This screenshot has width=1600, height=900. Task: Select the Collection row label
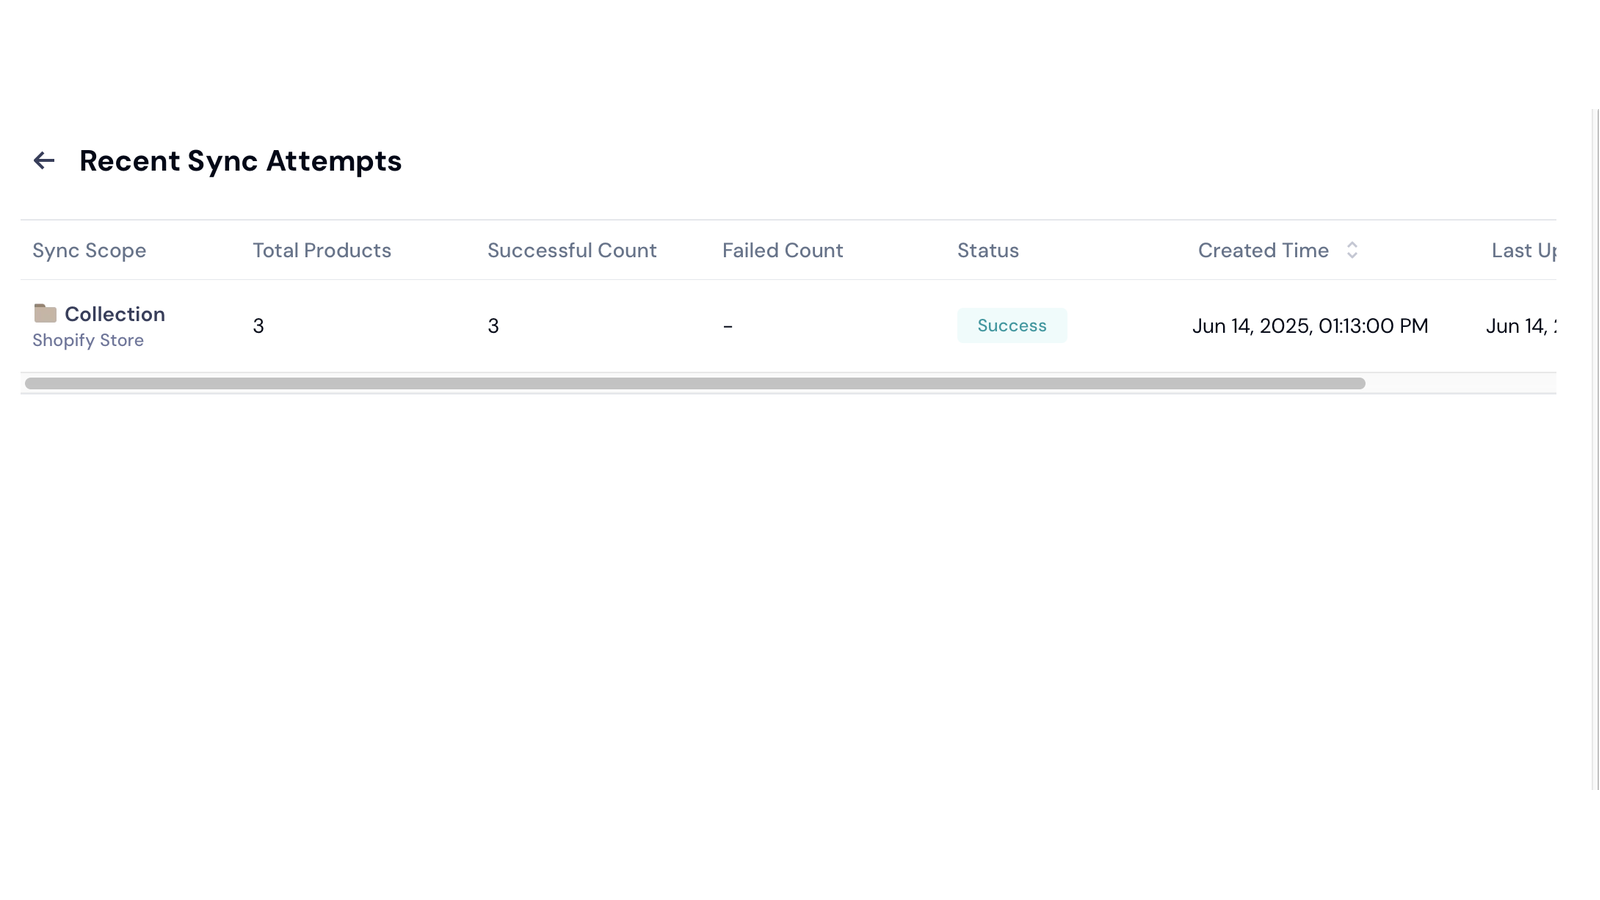(115, 314)
